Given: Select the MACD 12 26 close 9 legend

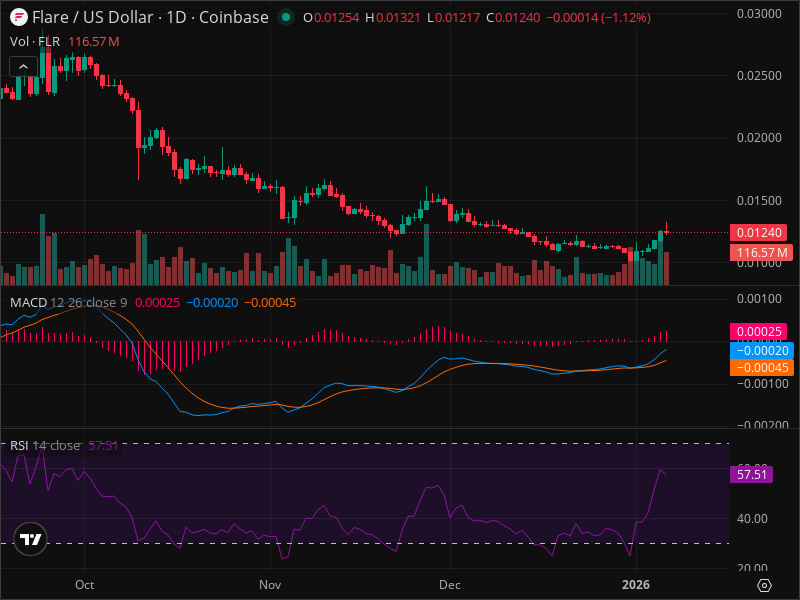Looking at the screenshot, I should click(68, 303).
